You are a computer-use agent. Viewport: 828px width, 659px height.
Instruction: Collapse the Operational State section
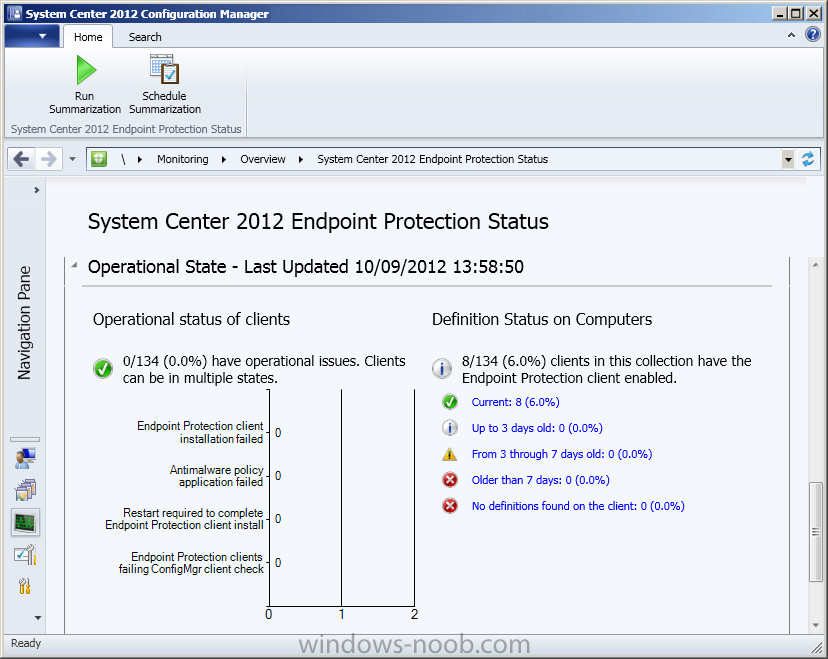pos(75,265)
